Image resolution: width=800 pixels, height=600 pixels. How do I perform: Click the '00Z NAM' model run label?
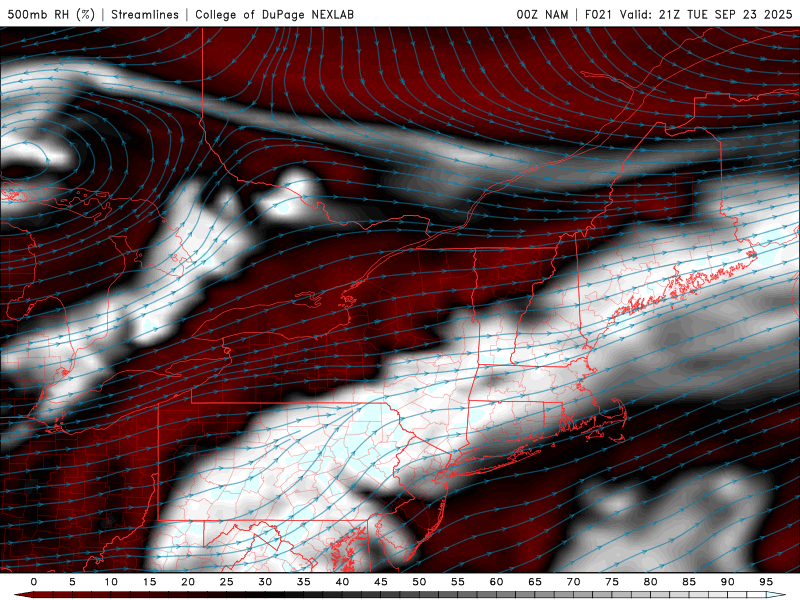542,14
